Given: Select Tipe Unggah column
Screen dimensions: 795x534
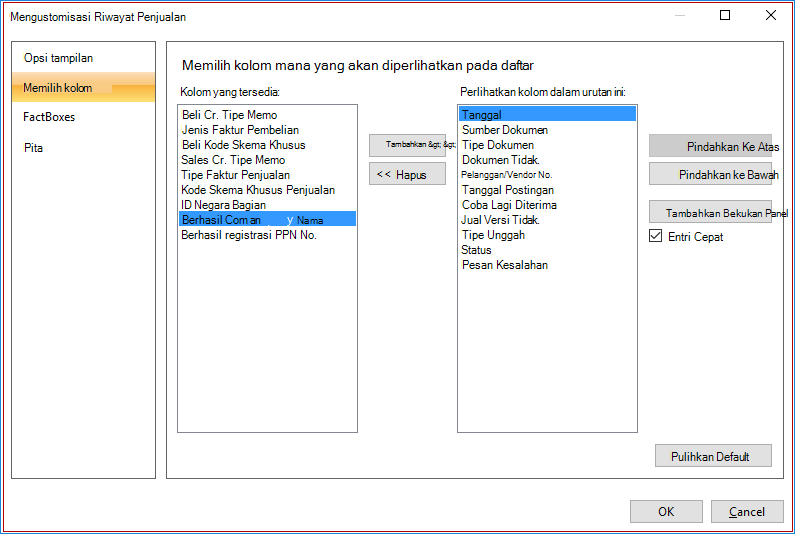Looking at the screenshot, I should (547, 235).
